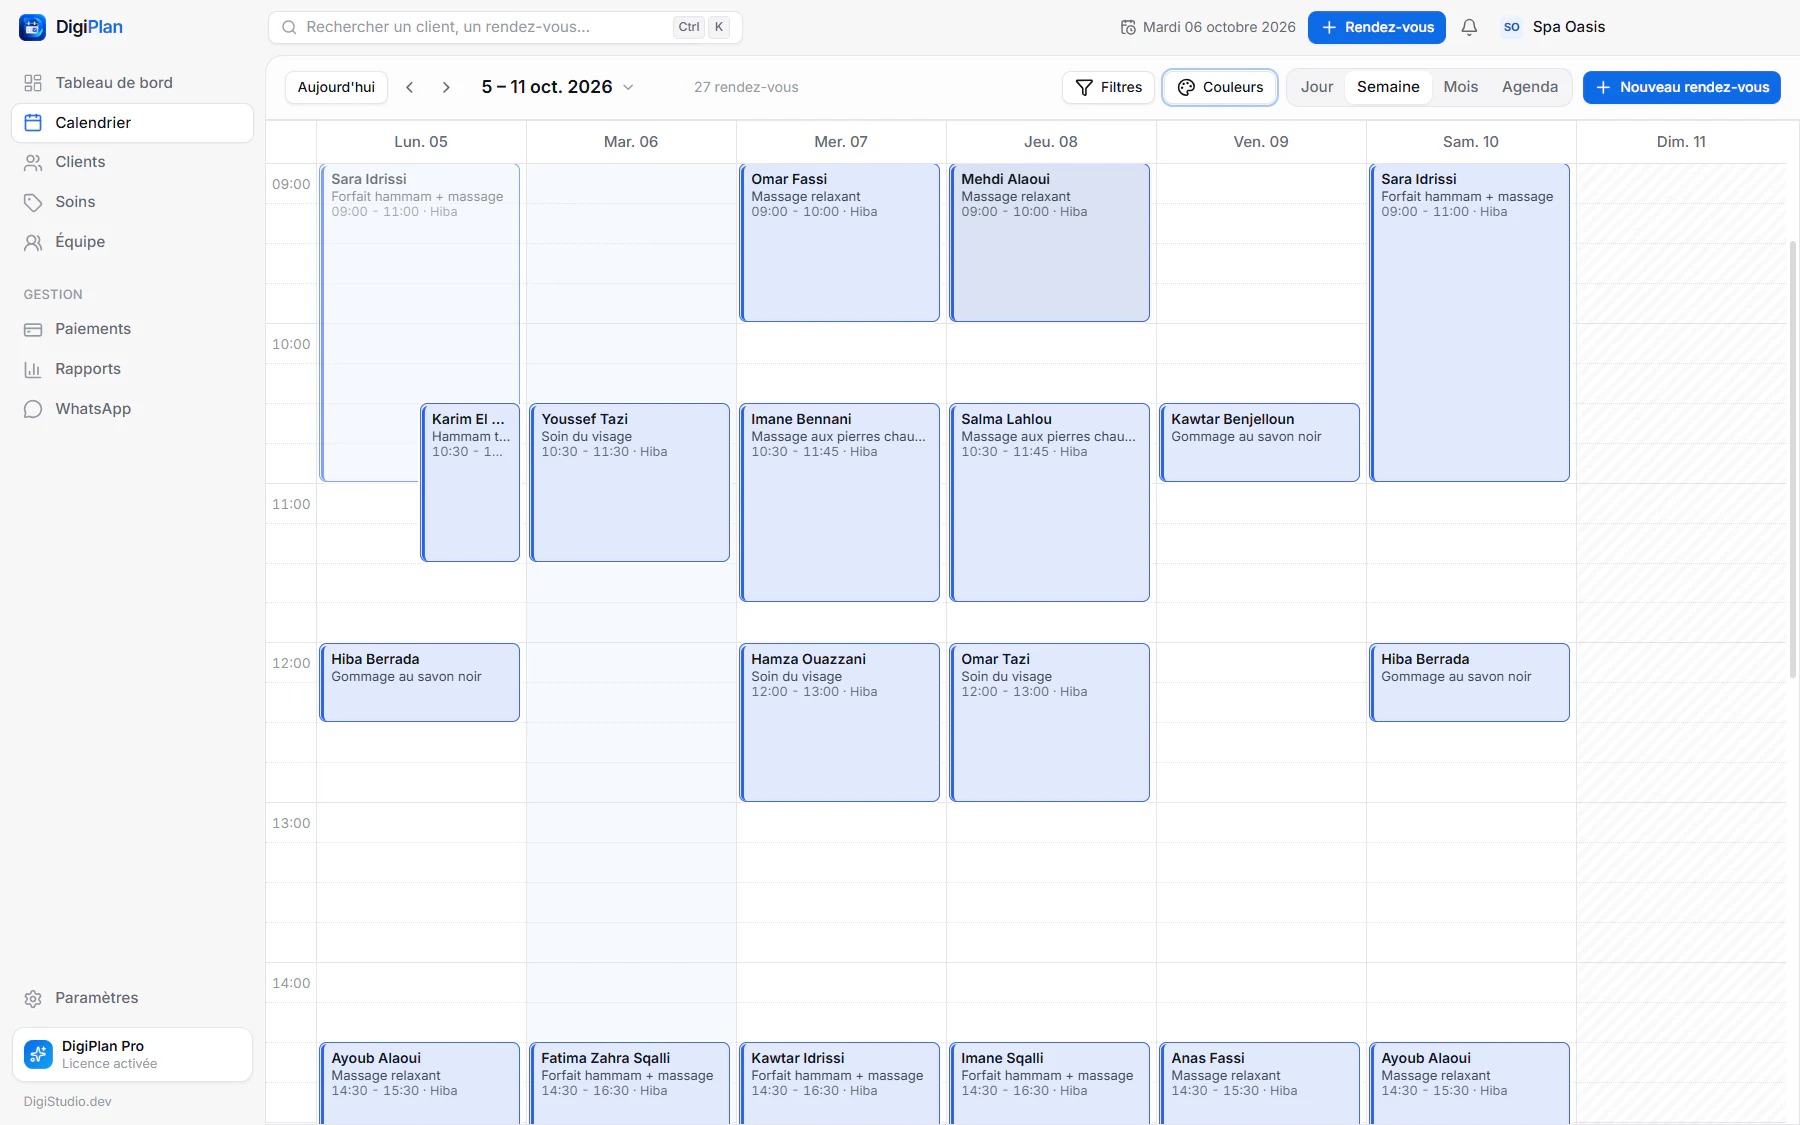Viewport: 1800px width, 1125px height.
Task: Go to the next week arrow
Action: click(x=446, y=87)
